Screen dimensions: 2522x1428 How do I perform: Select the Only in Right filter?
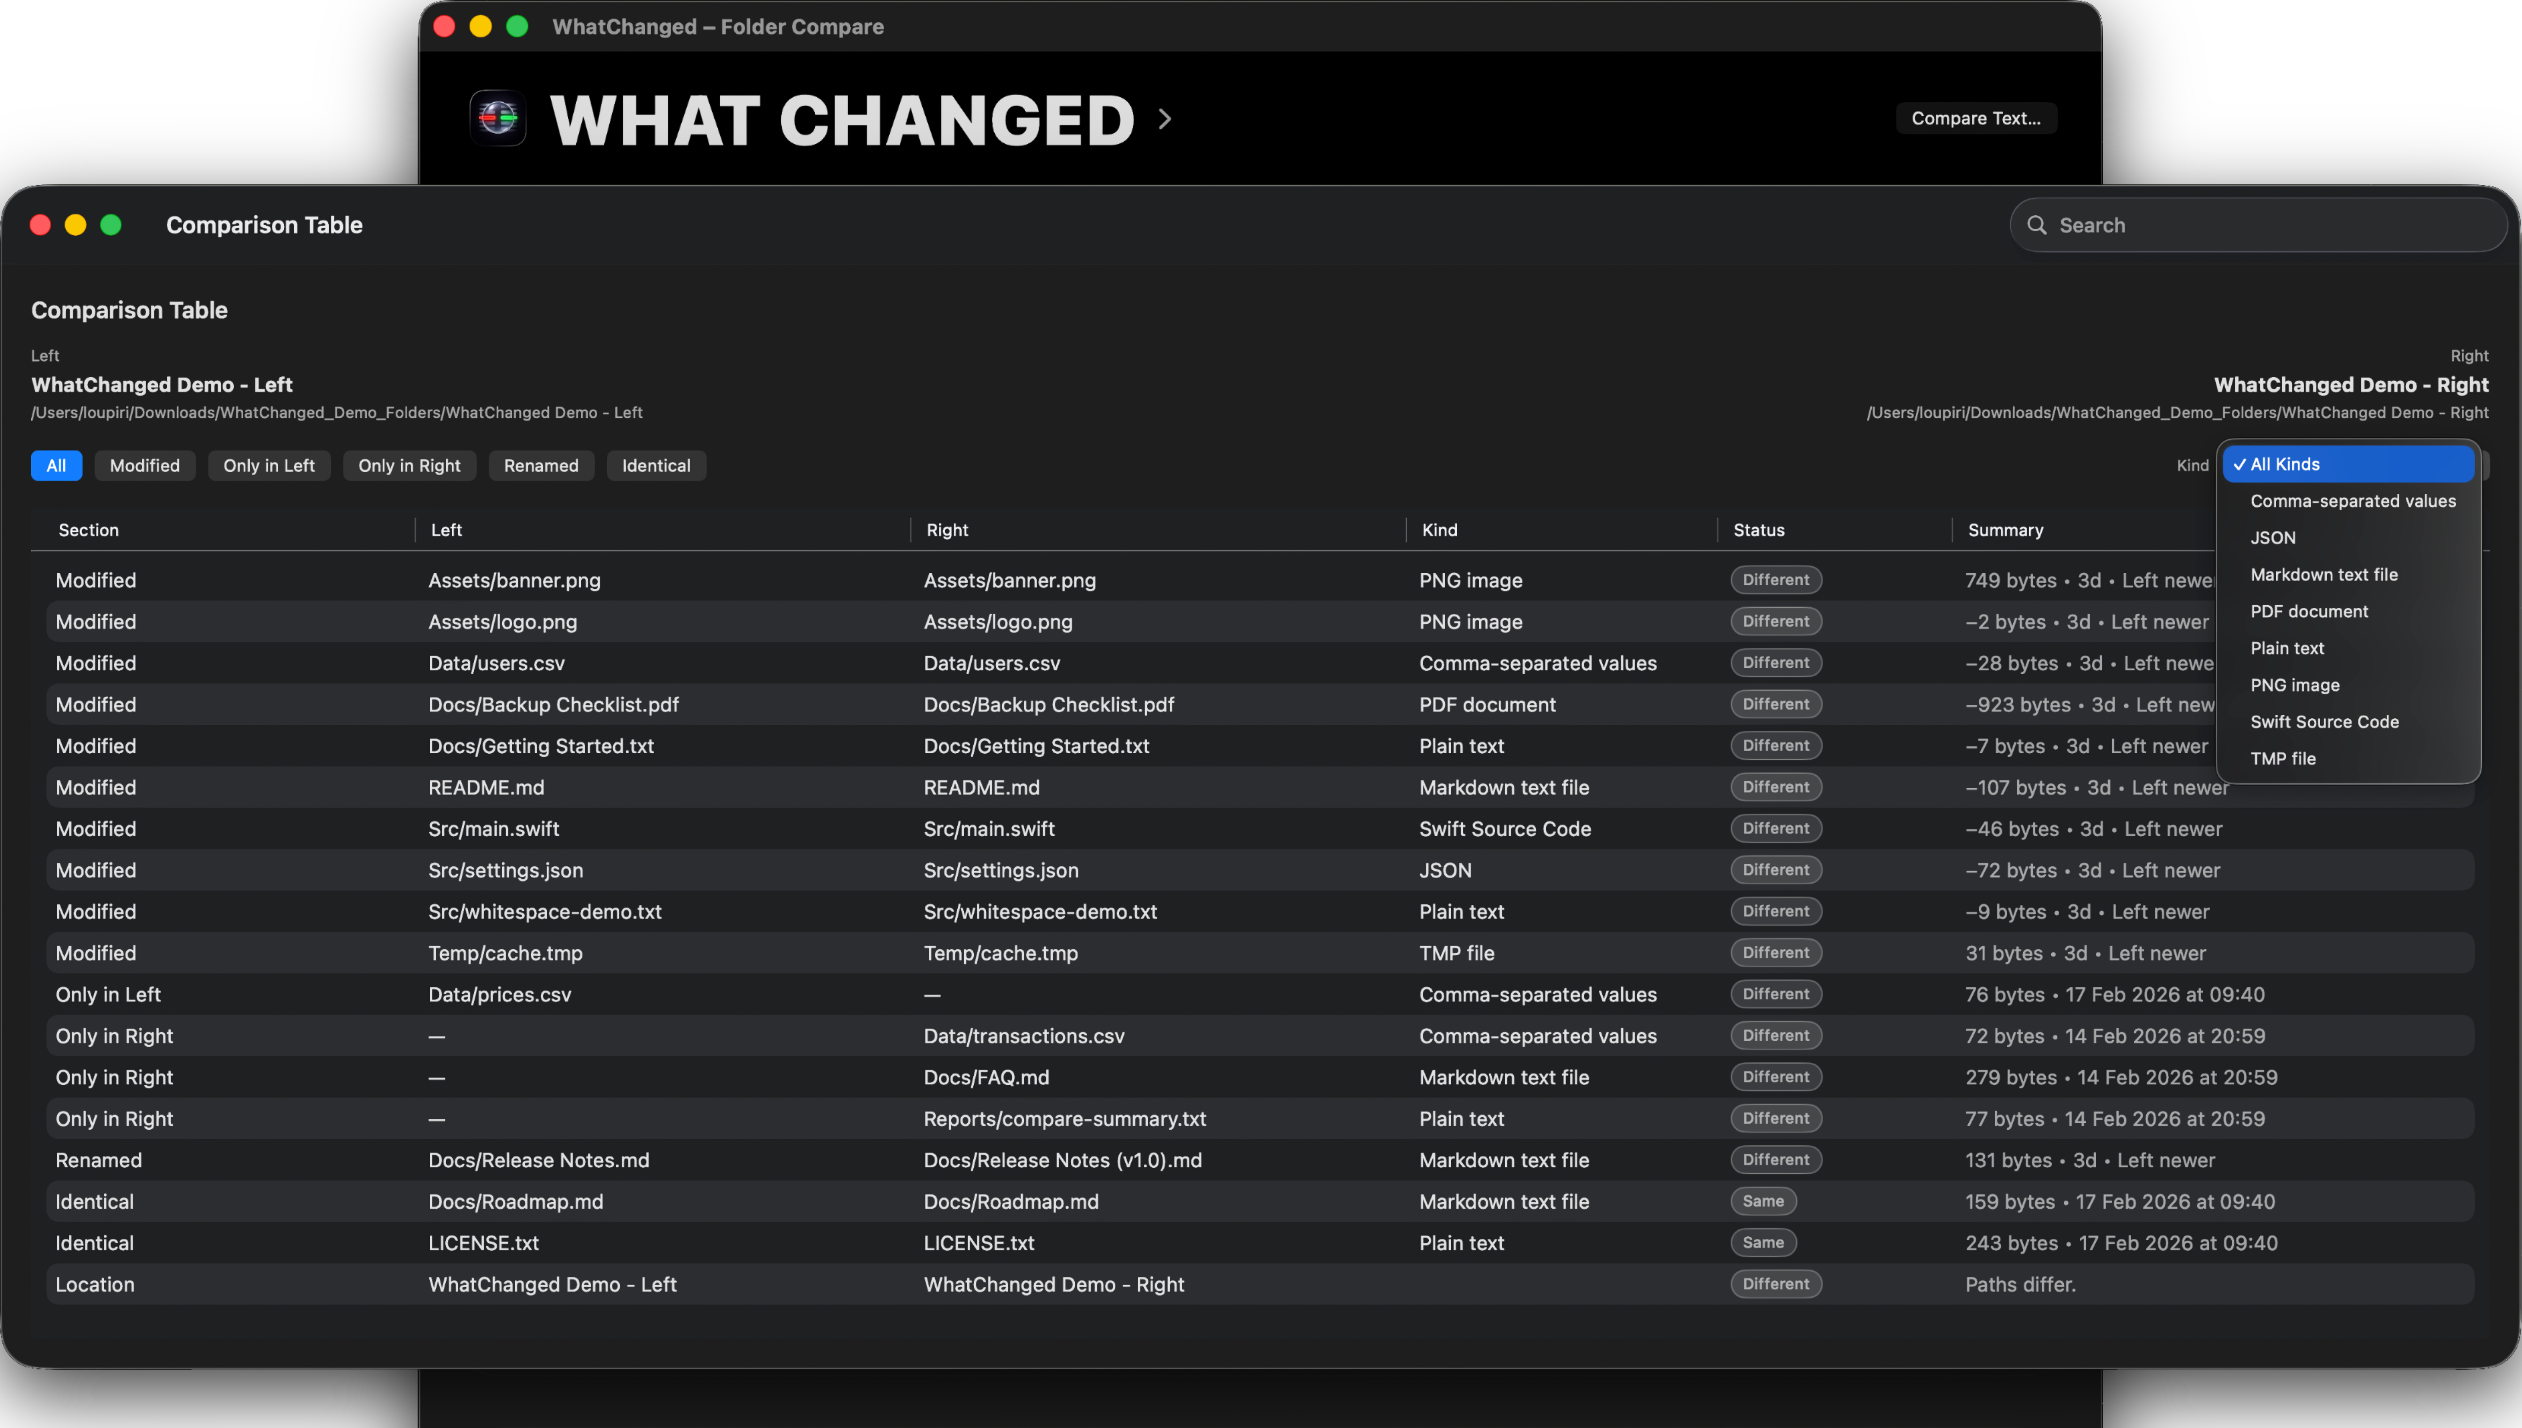click(x=409, y=465)
